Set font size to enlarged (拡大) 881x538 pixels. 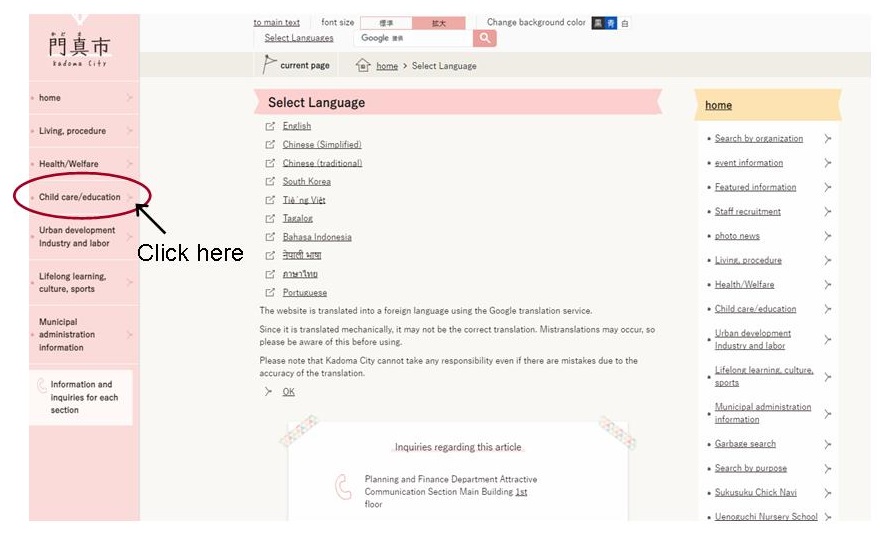438,23
